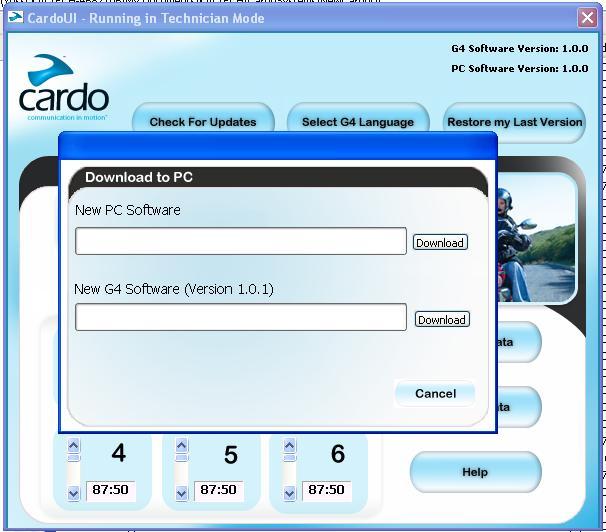Click the New PC Software label

128,210
